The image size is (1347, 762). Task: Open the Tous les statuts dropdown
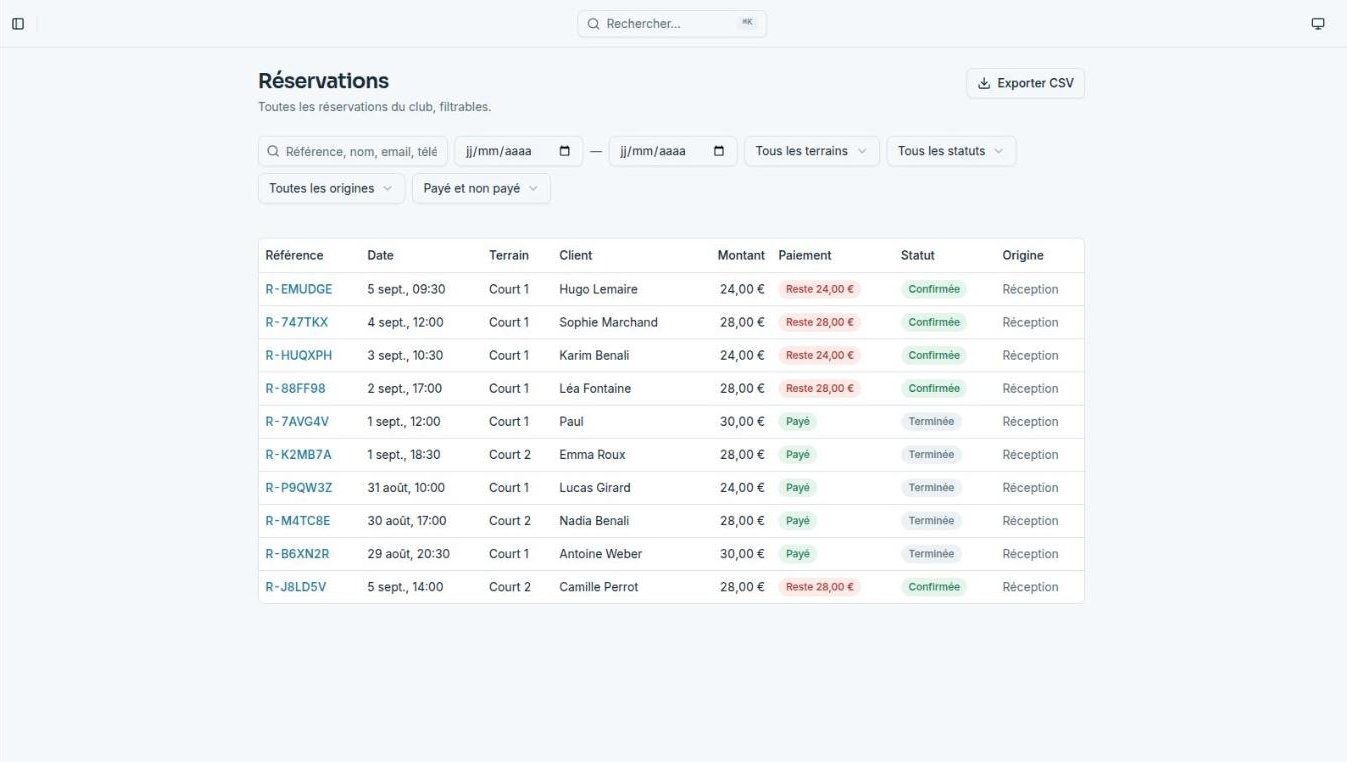tap(951, 151)
